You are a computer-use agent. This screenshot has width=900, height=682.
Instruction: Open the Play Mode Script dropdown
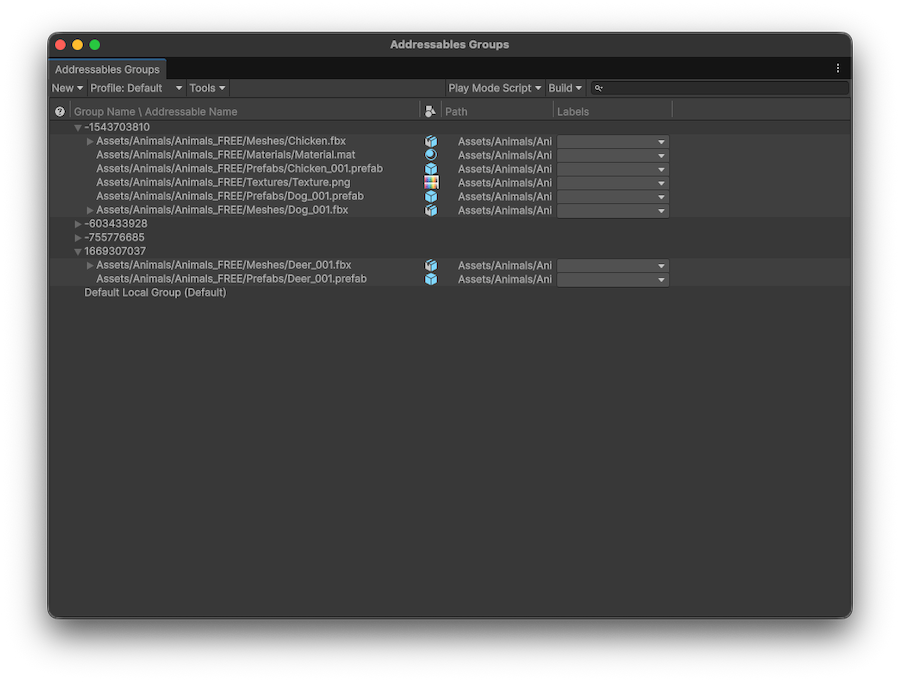(x=494, y=88)
